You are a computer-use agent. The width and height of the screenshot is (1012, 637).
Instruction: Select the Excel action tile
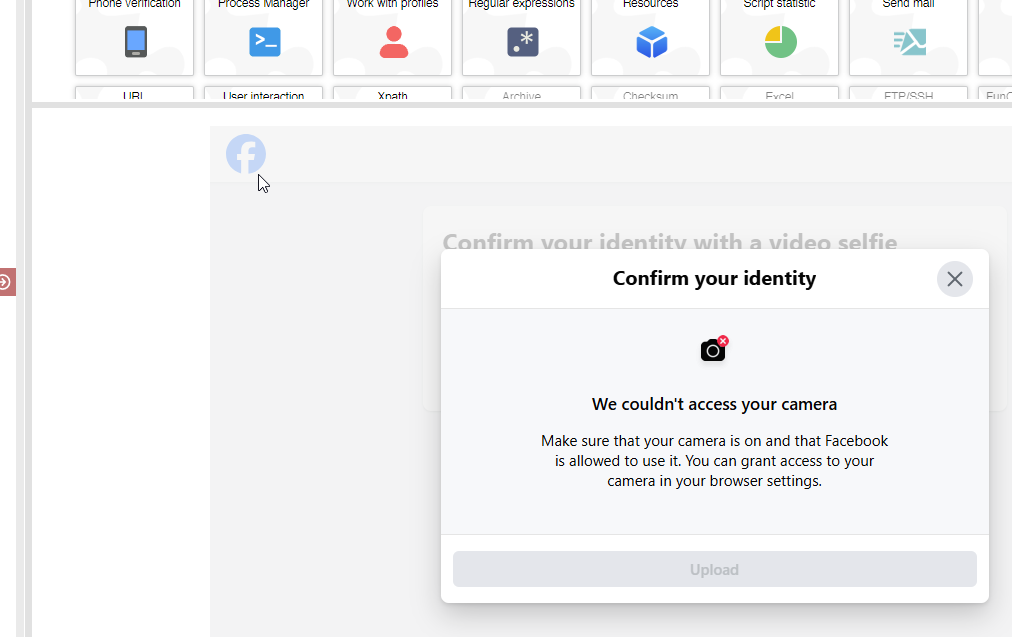[x=779, y=95]
